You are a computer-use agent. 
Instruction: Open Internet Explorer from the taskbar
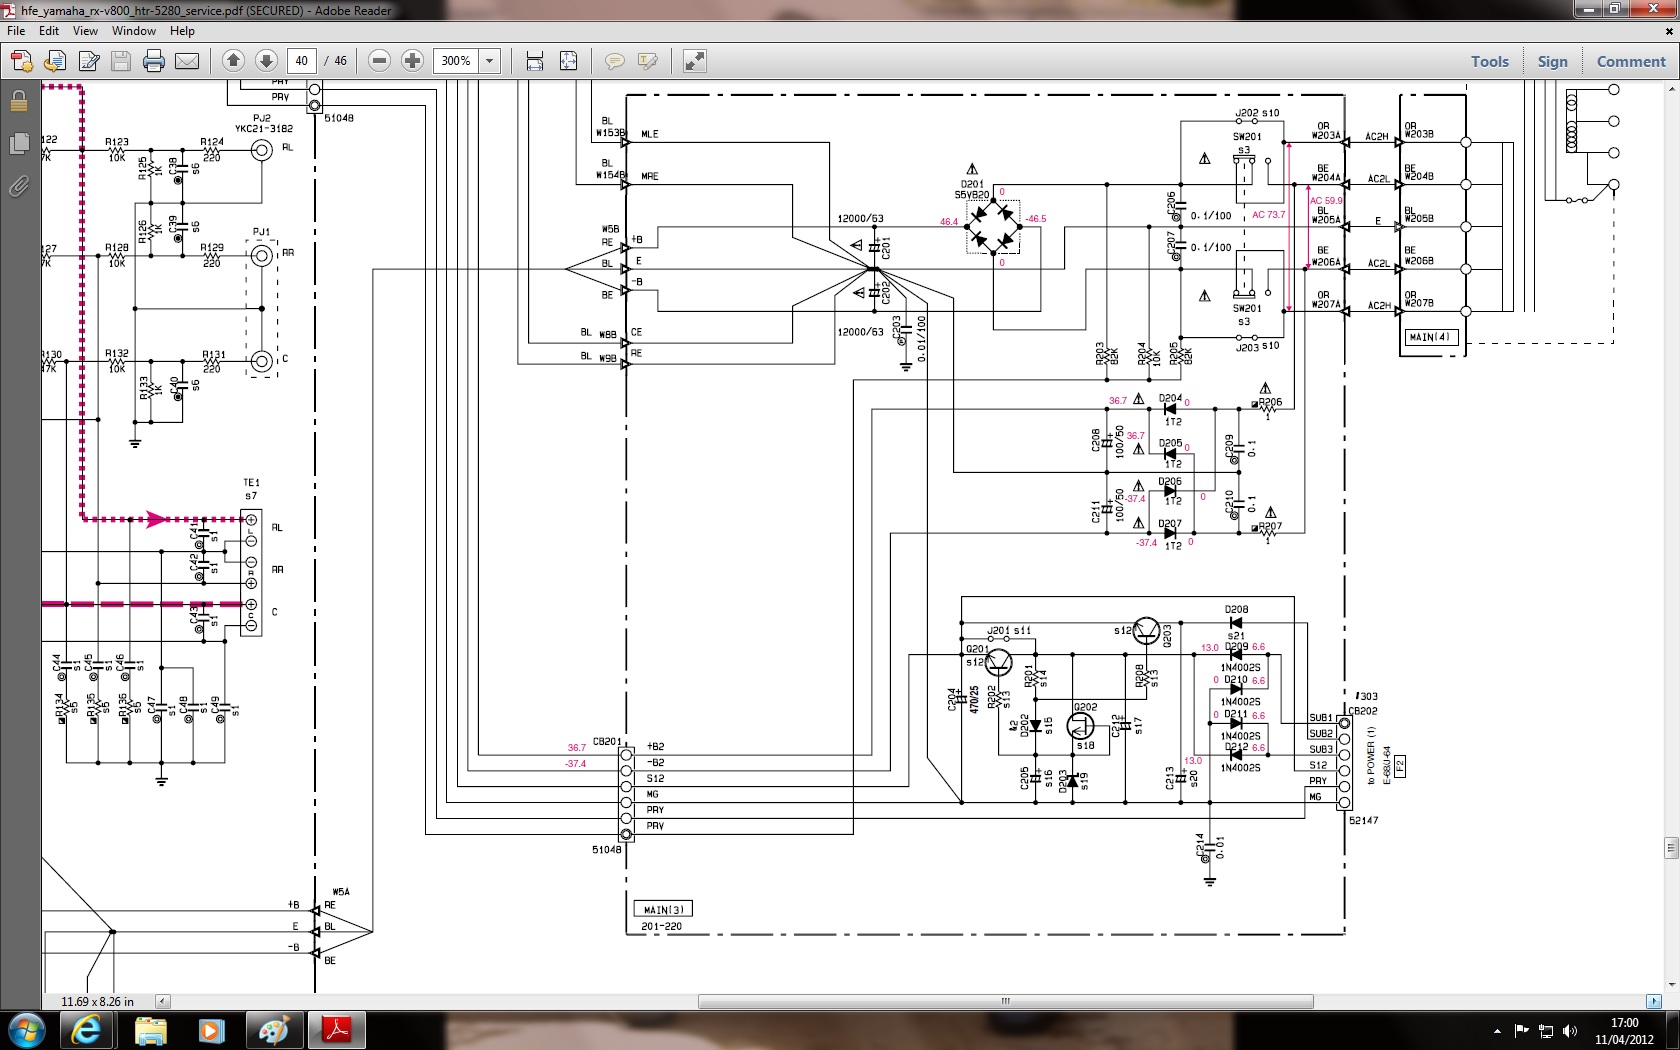[x=86, y=1030]
